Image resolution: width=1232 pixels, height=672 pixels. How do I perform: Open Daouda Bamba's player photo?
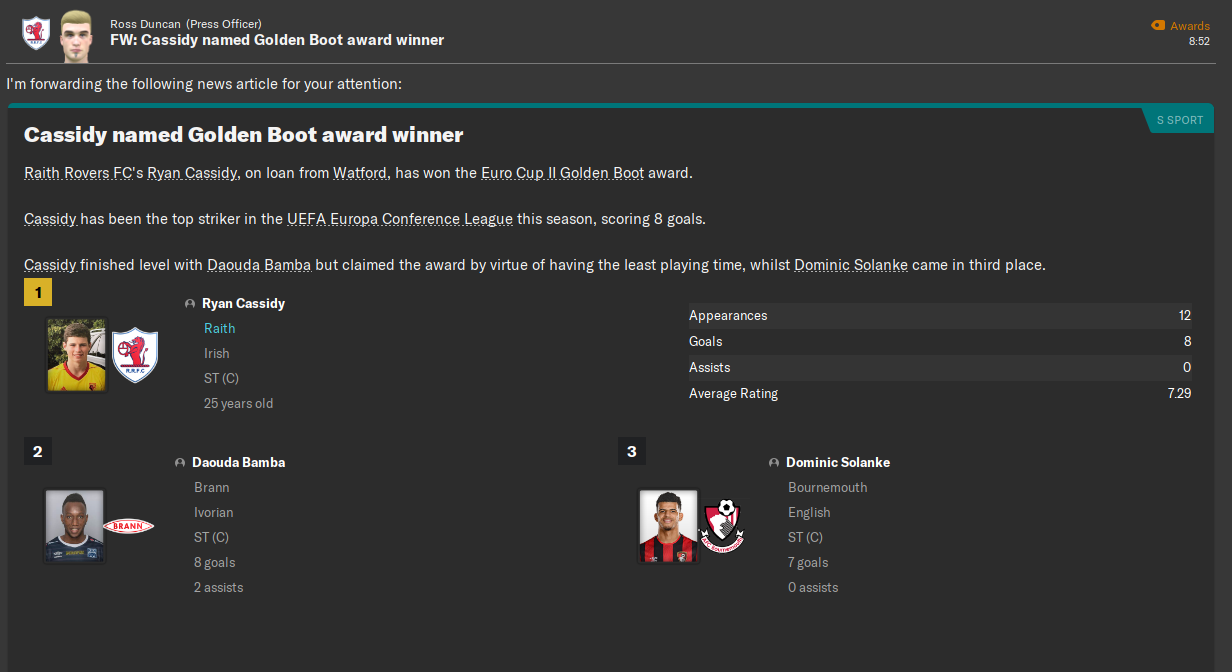click(x=74, y=526)
